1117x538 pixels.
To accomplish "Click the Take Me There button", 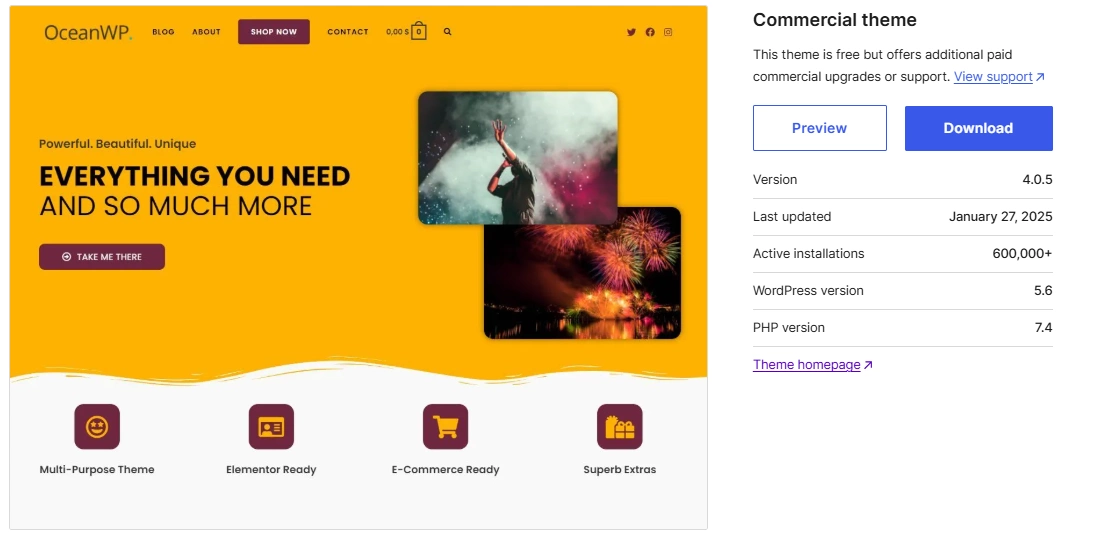I will point(102,257).
